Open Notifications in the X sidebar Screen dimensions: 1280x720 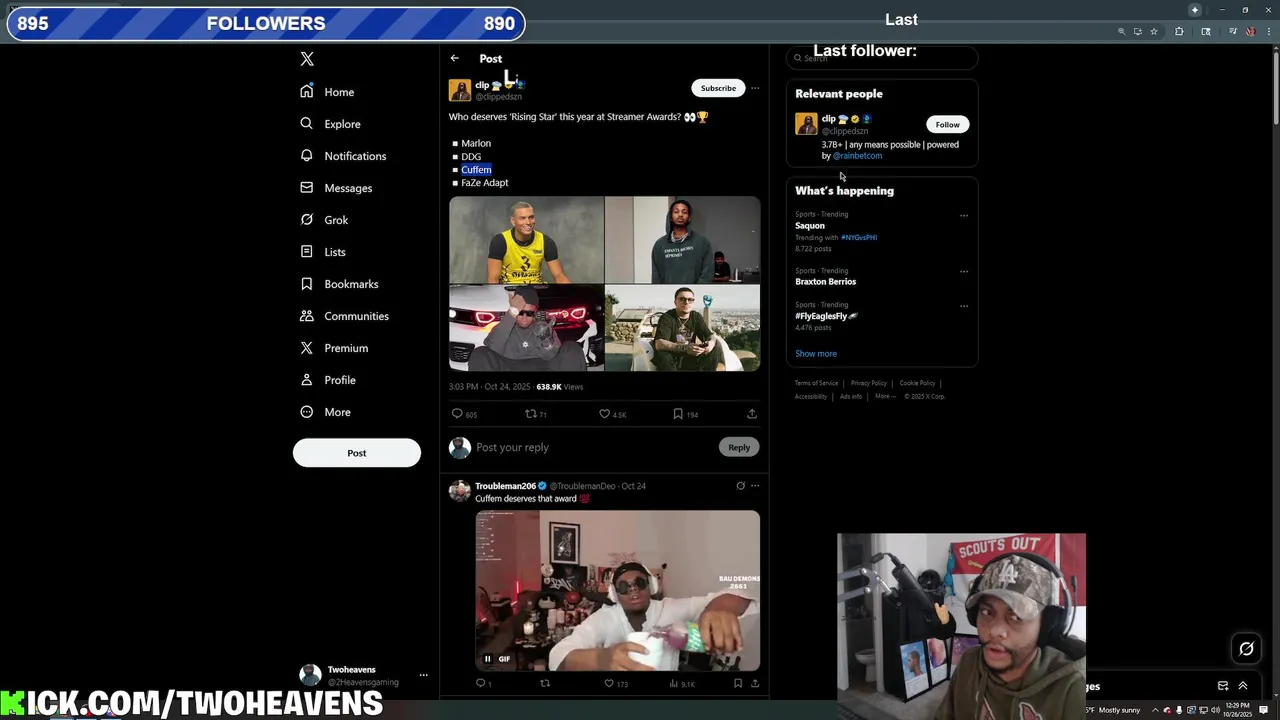click(343, 156)
